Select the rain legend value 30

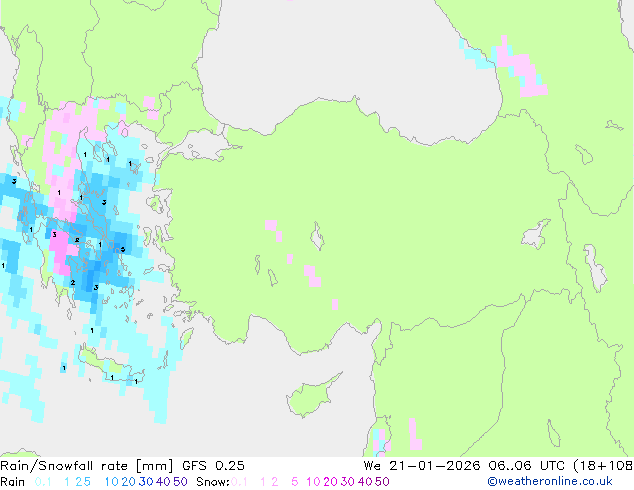(146, 482)
